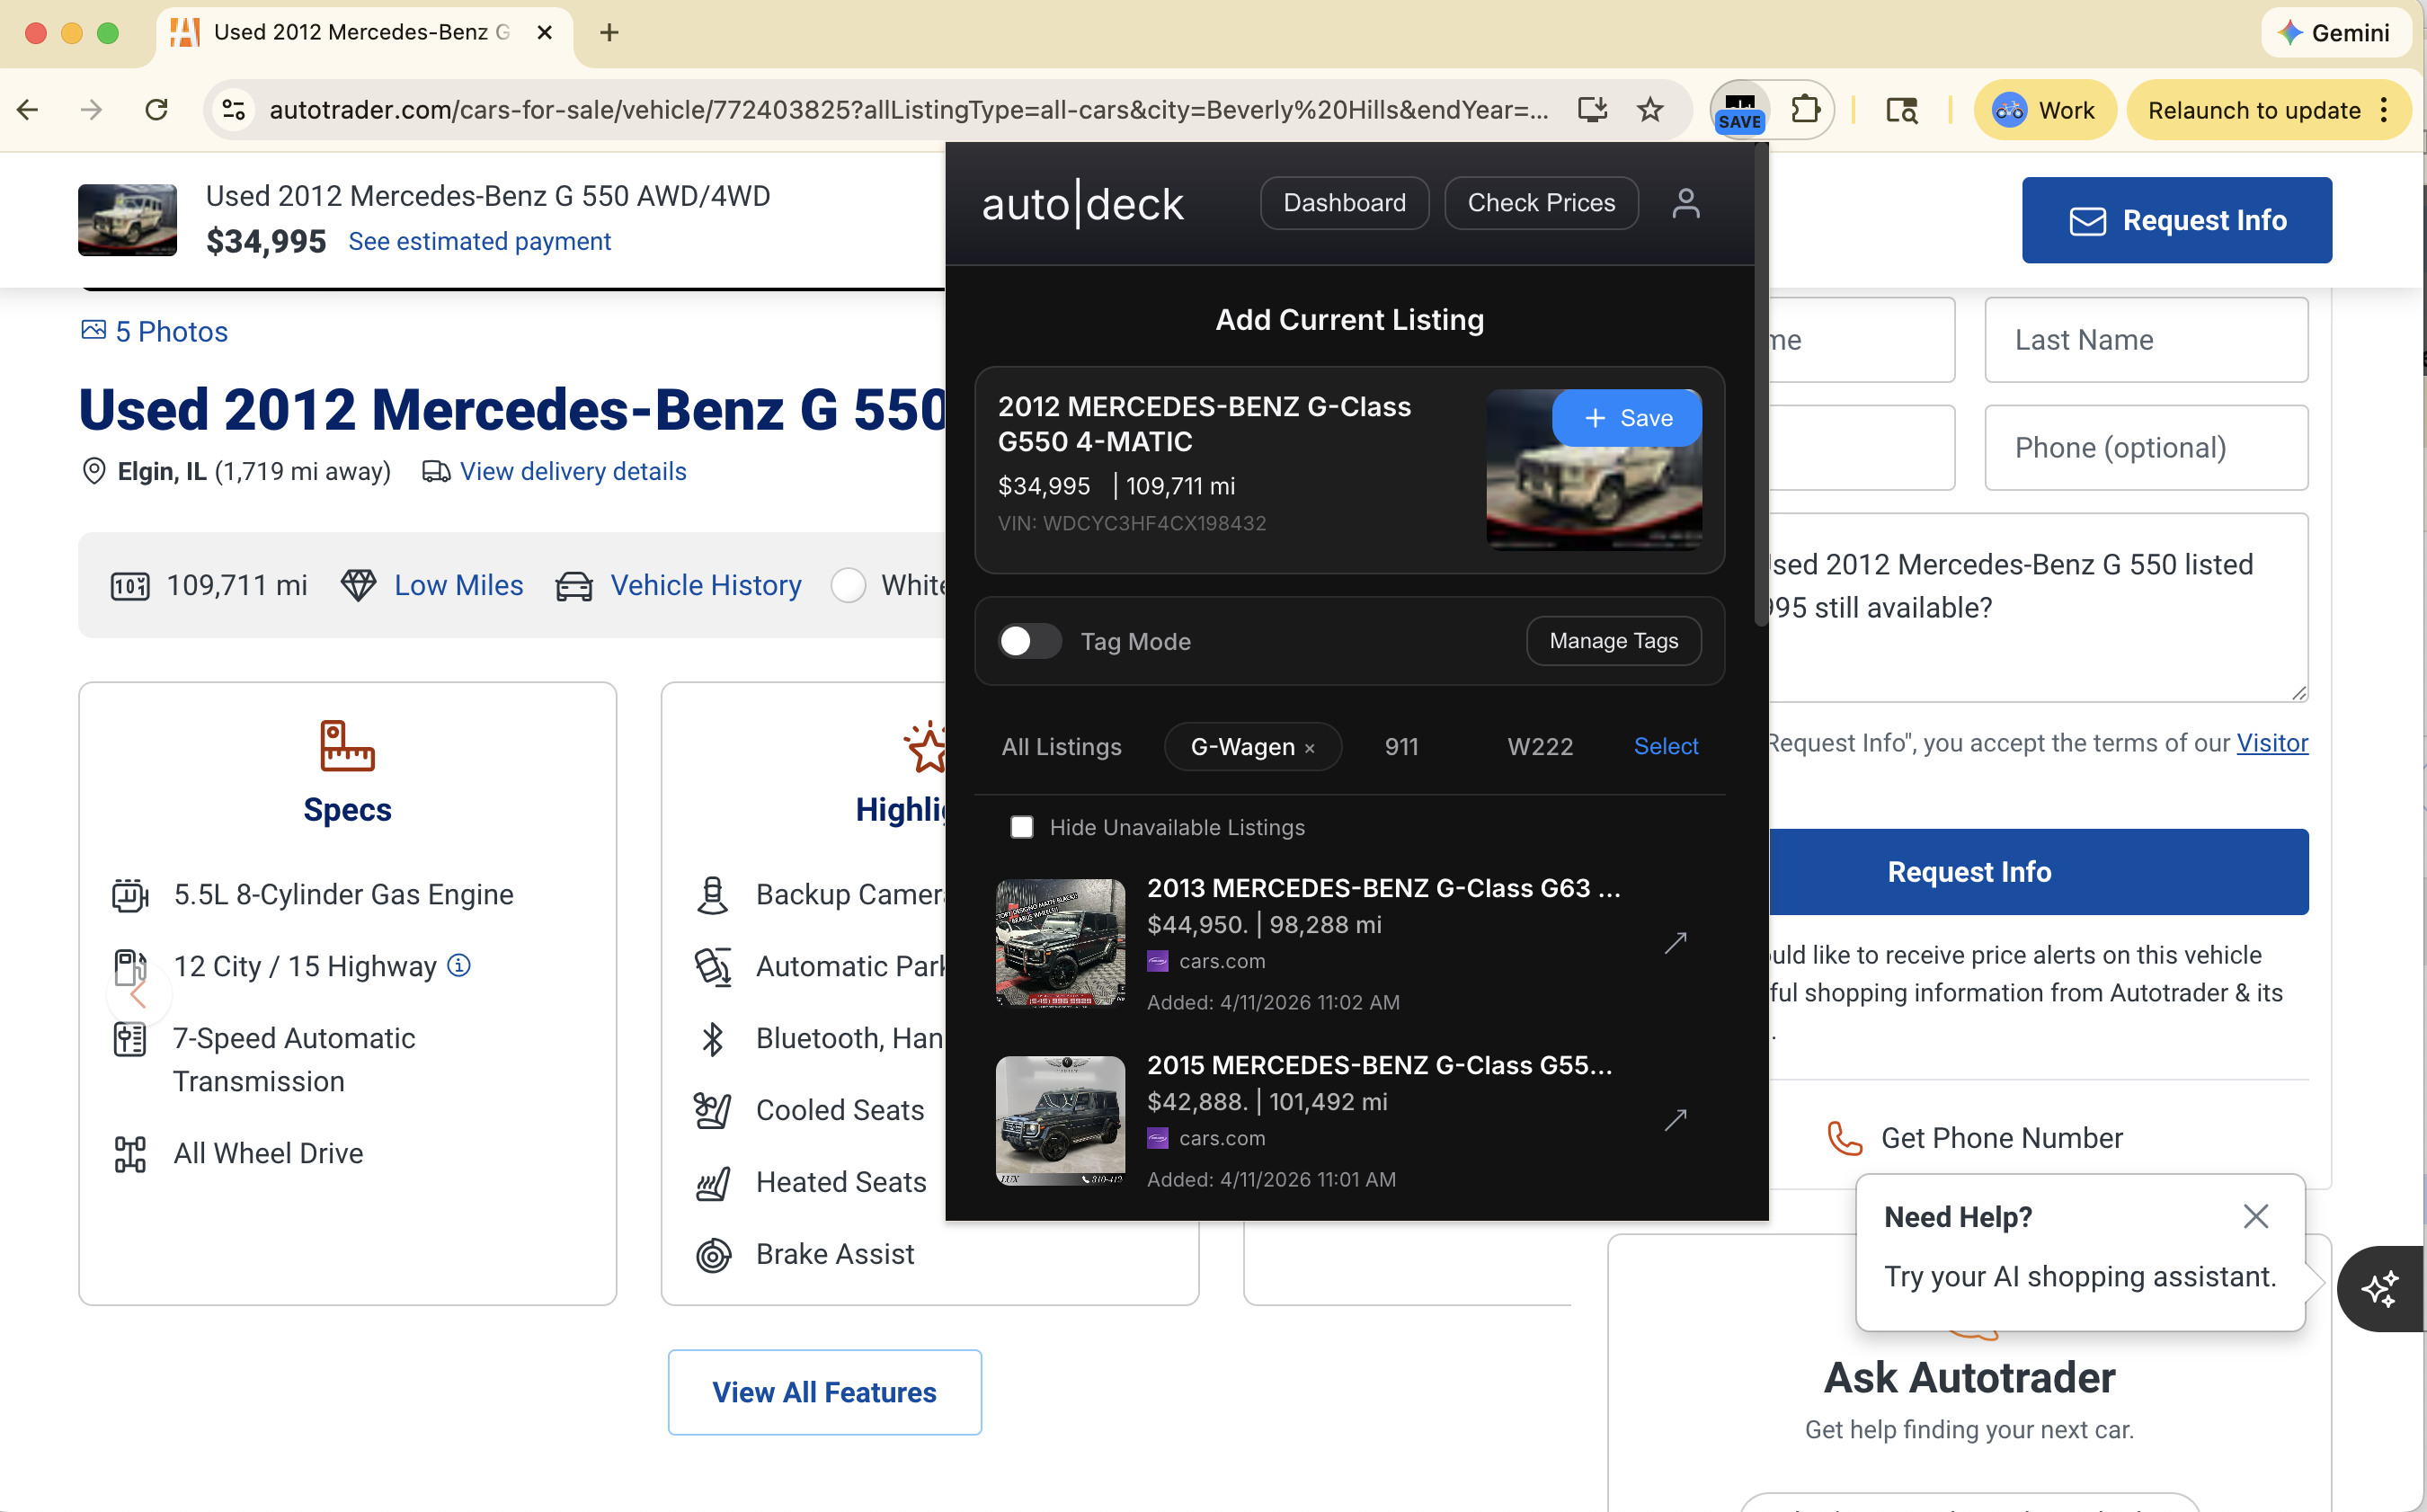Open the external link arrow on 2013 G63 listing
The height and width of the screenshot is (1512, 2427).
pos(1676,941)
